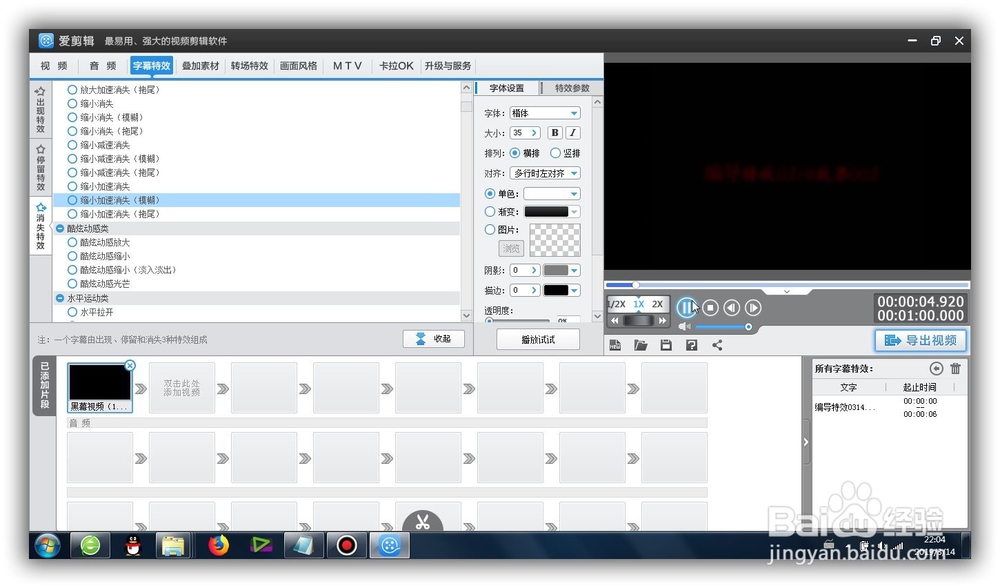Viewport: 1000px width, 588px height.
Task: Select the 缩小消失 effect radio button
Action: 73,103
